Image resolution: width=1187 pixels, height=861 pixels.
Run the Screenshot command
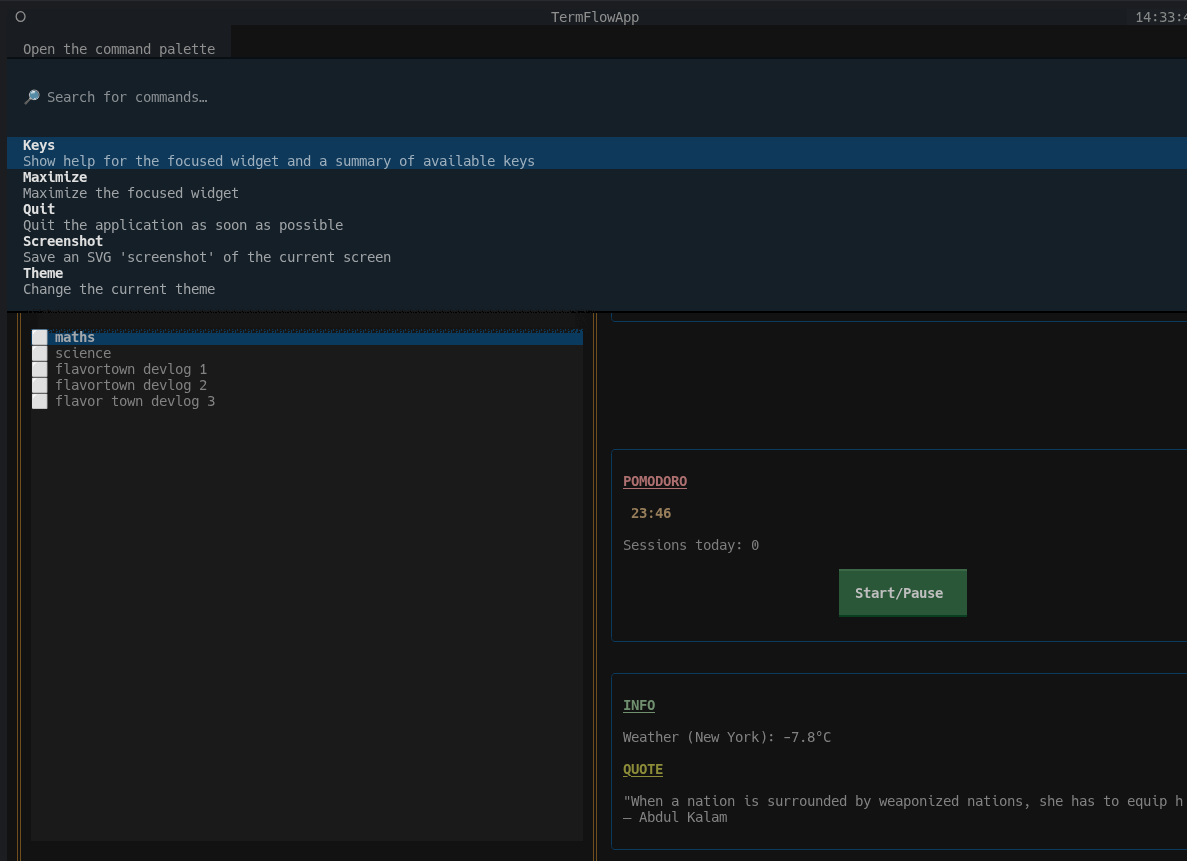coord(63,242)
